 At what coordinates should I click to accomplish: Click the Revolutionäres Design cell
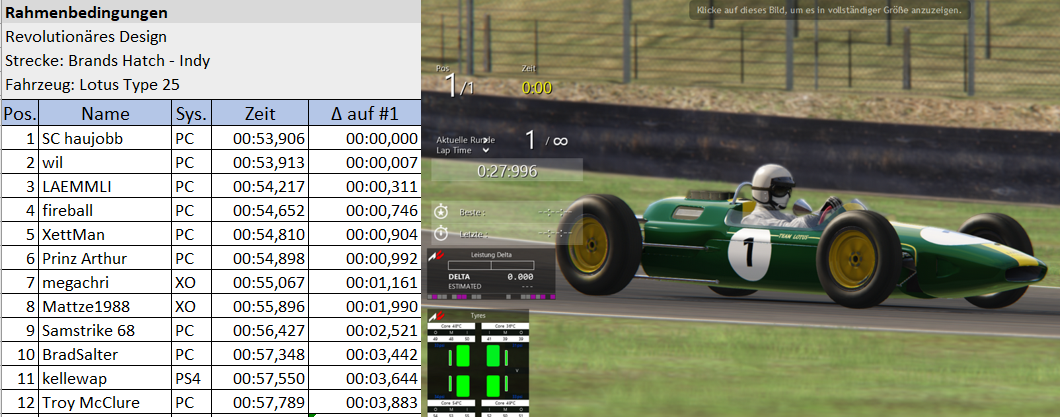pyautogui.click(x=210, y=36)
